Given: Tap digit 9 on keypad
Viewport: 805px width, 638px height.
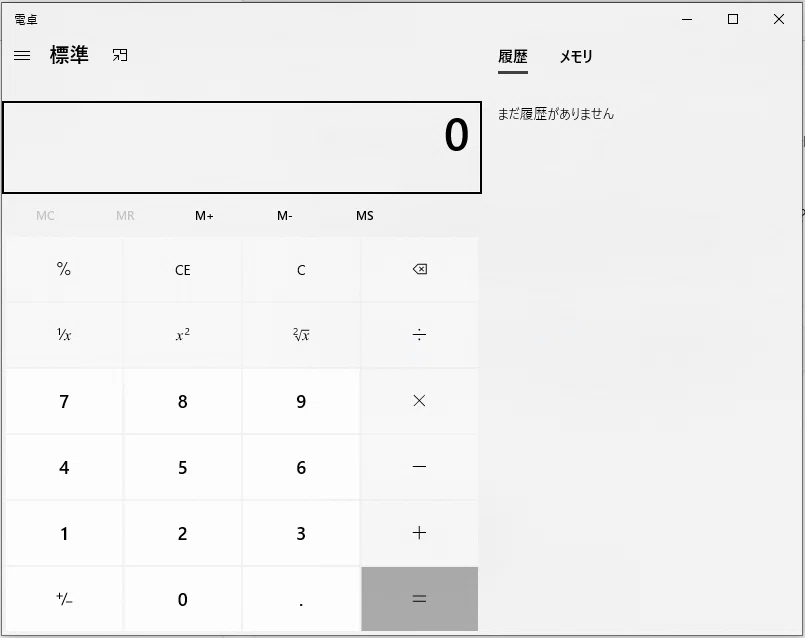Looking at the screenshot, I should click(x=301, y=401).
